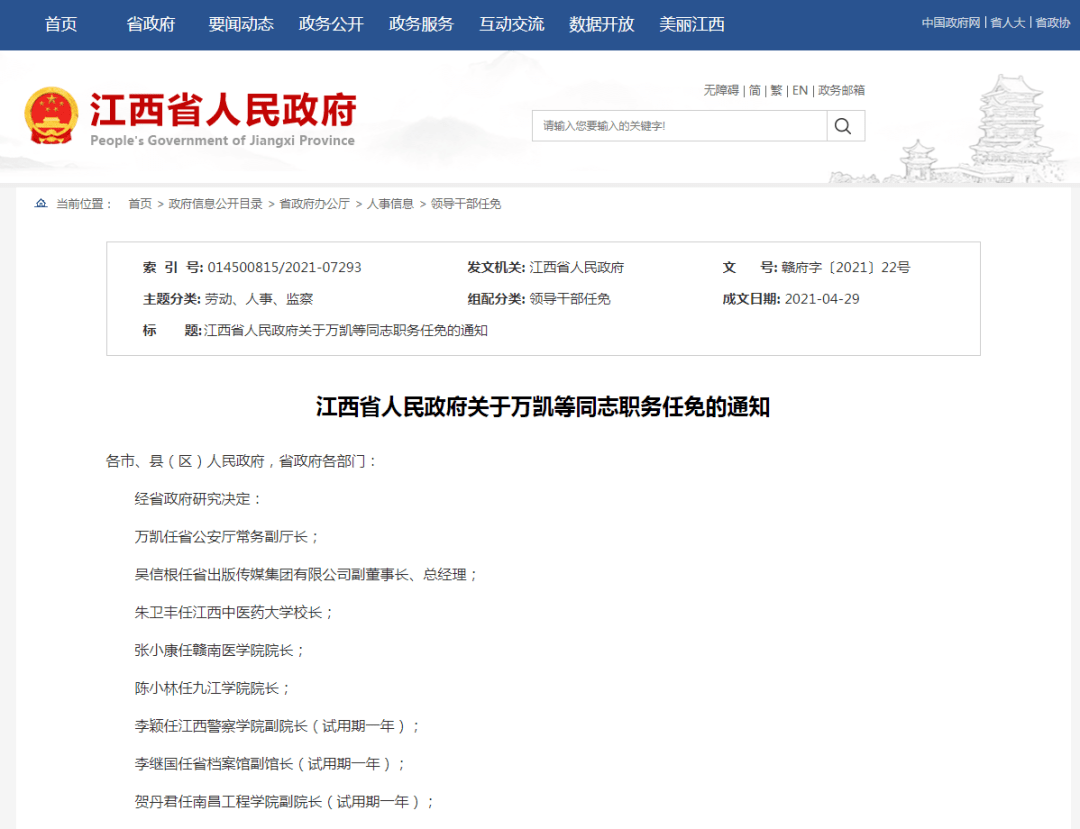The height and width of the screenshot is (829, 1080).
Task: Switch the page language to EN
Action: click(x=800, y=90)
